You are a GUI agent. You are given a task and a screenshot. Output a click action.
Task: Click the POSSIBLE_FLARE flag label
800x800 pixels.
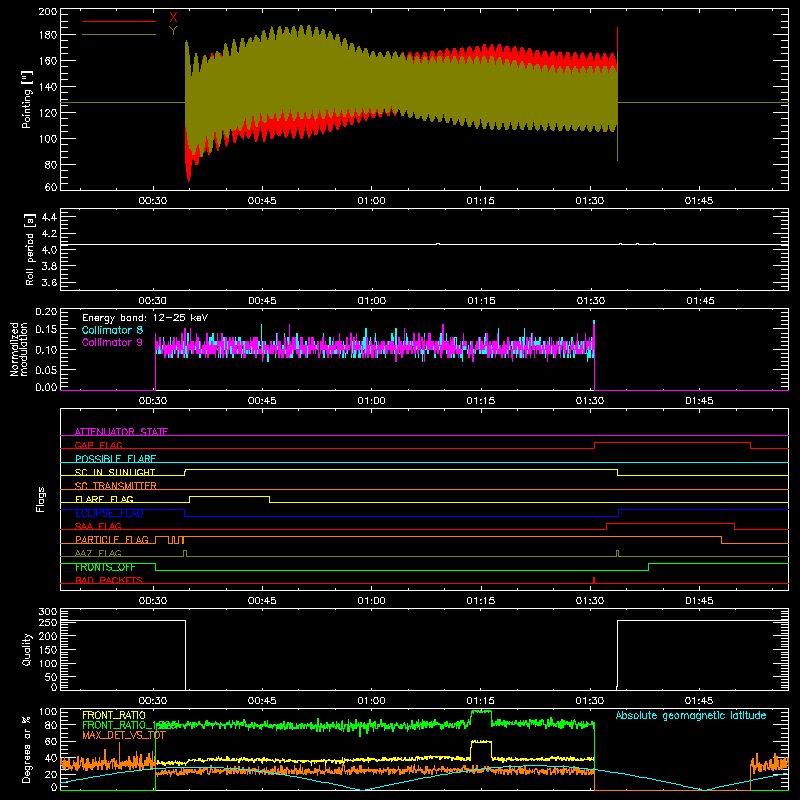click(x=115, y=459)
